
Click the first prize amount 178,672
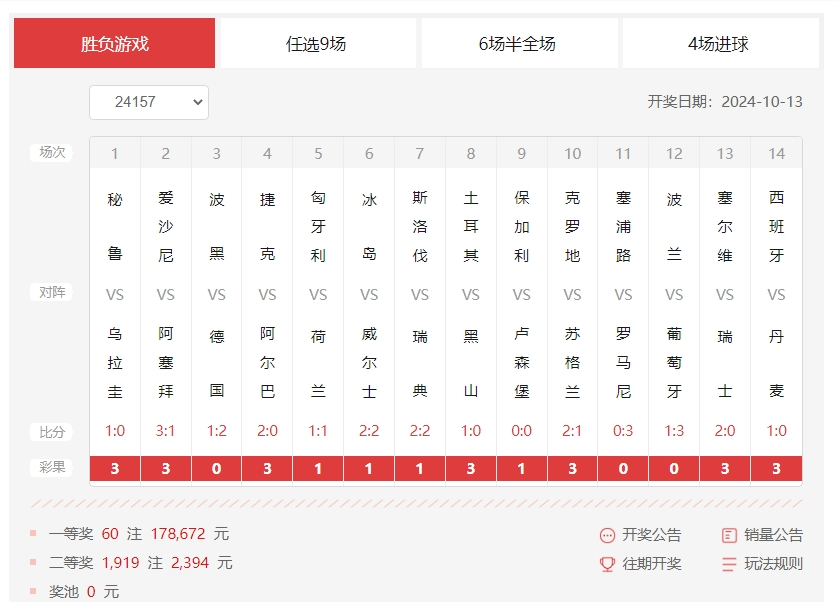(179, 534)
